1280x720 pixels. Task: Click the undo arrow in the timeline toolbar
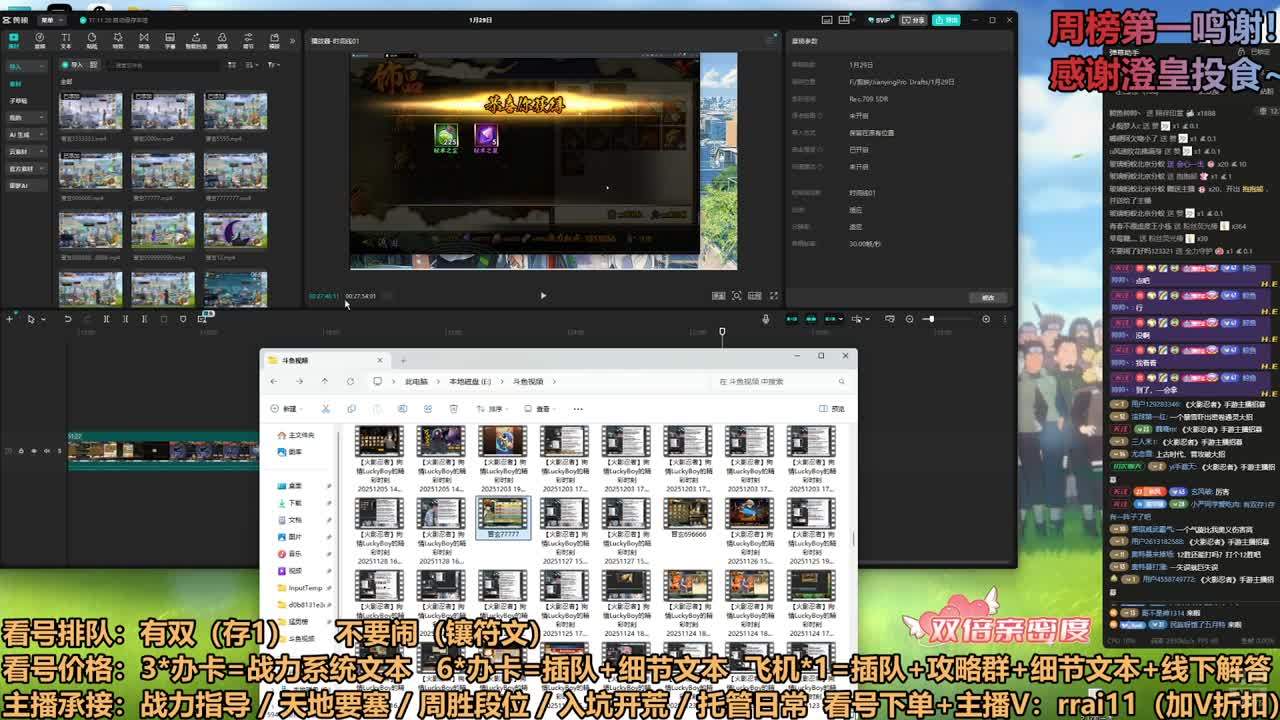pos(68,319)
